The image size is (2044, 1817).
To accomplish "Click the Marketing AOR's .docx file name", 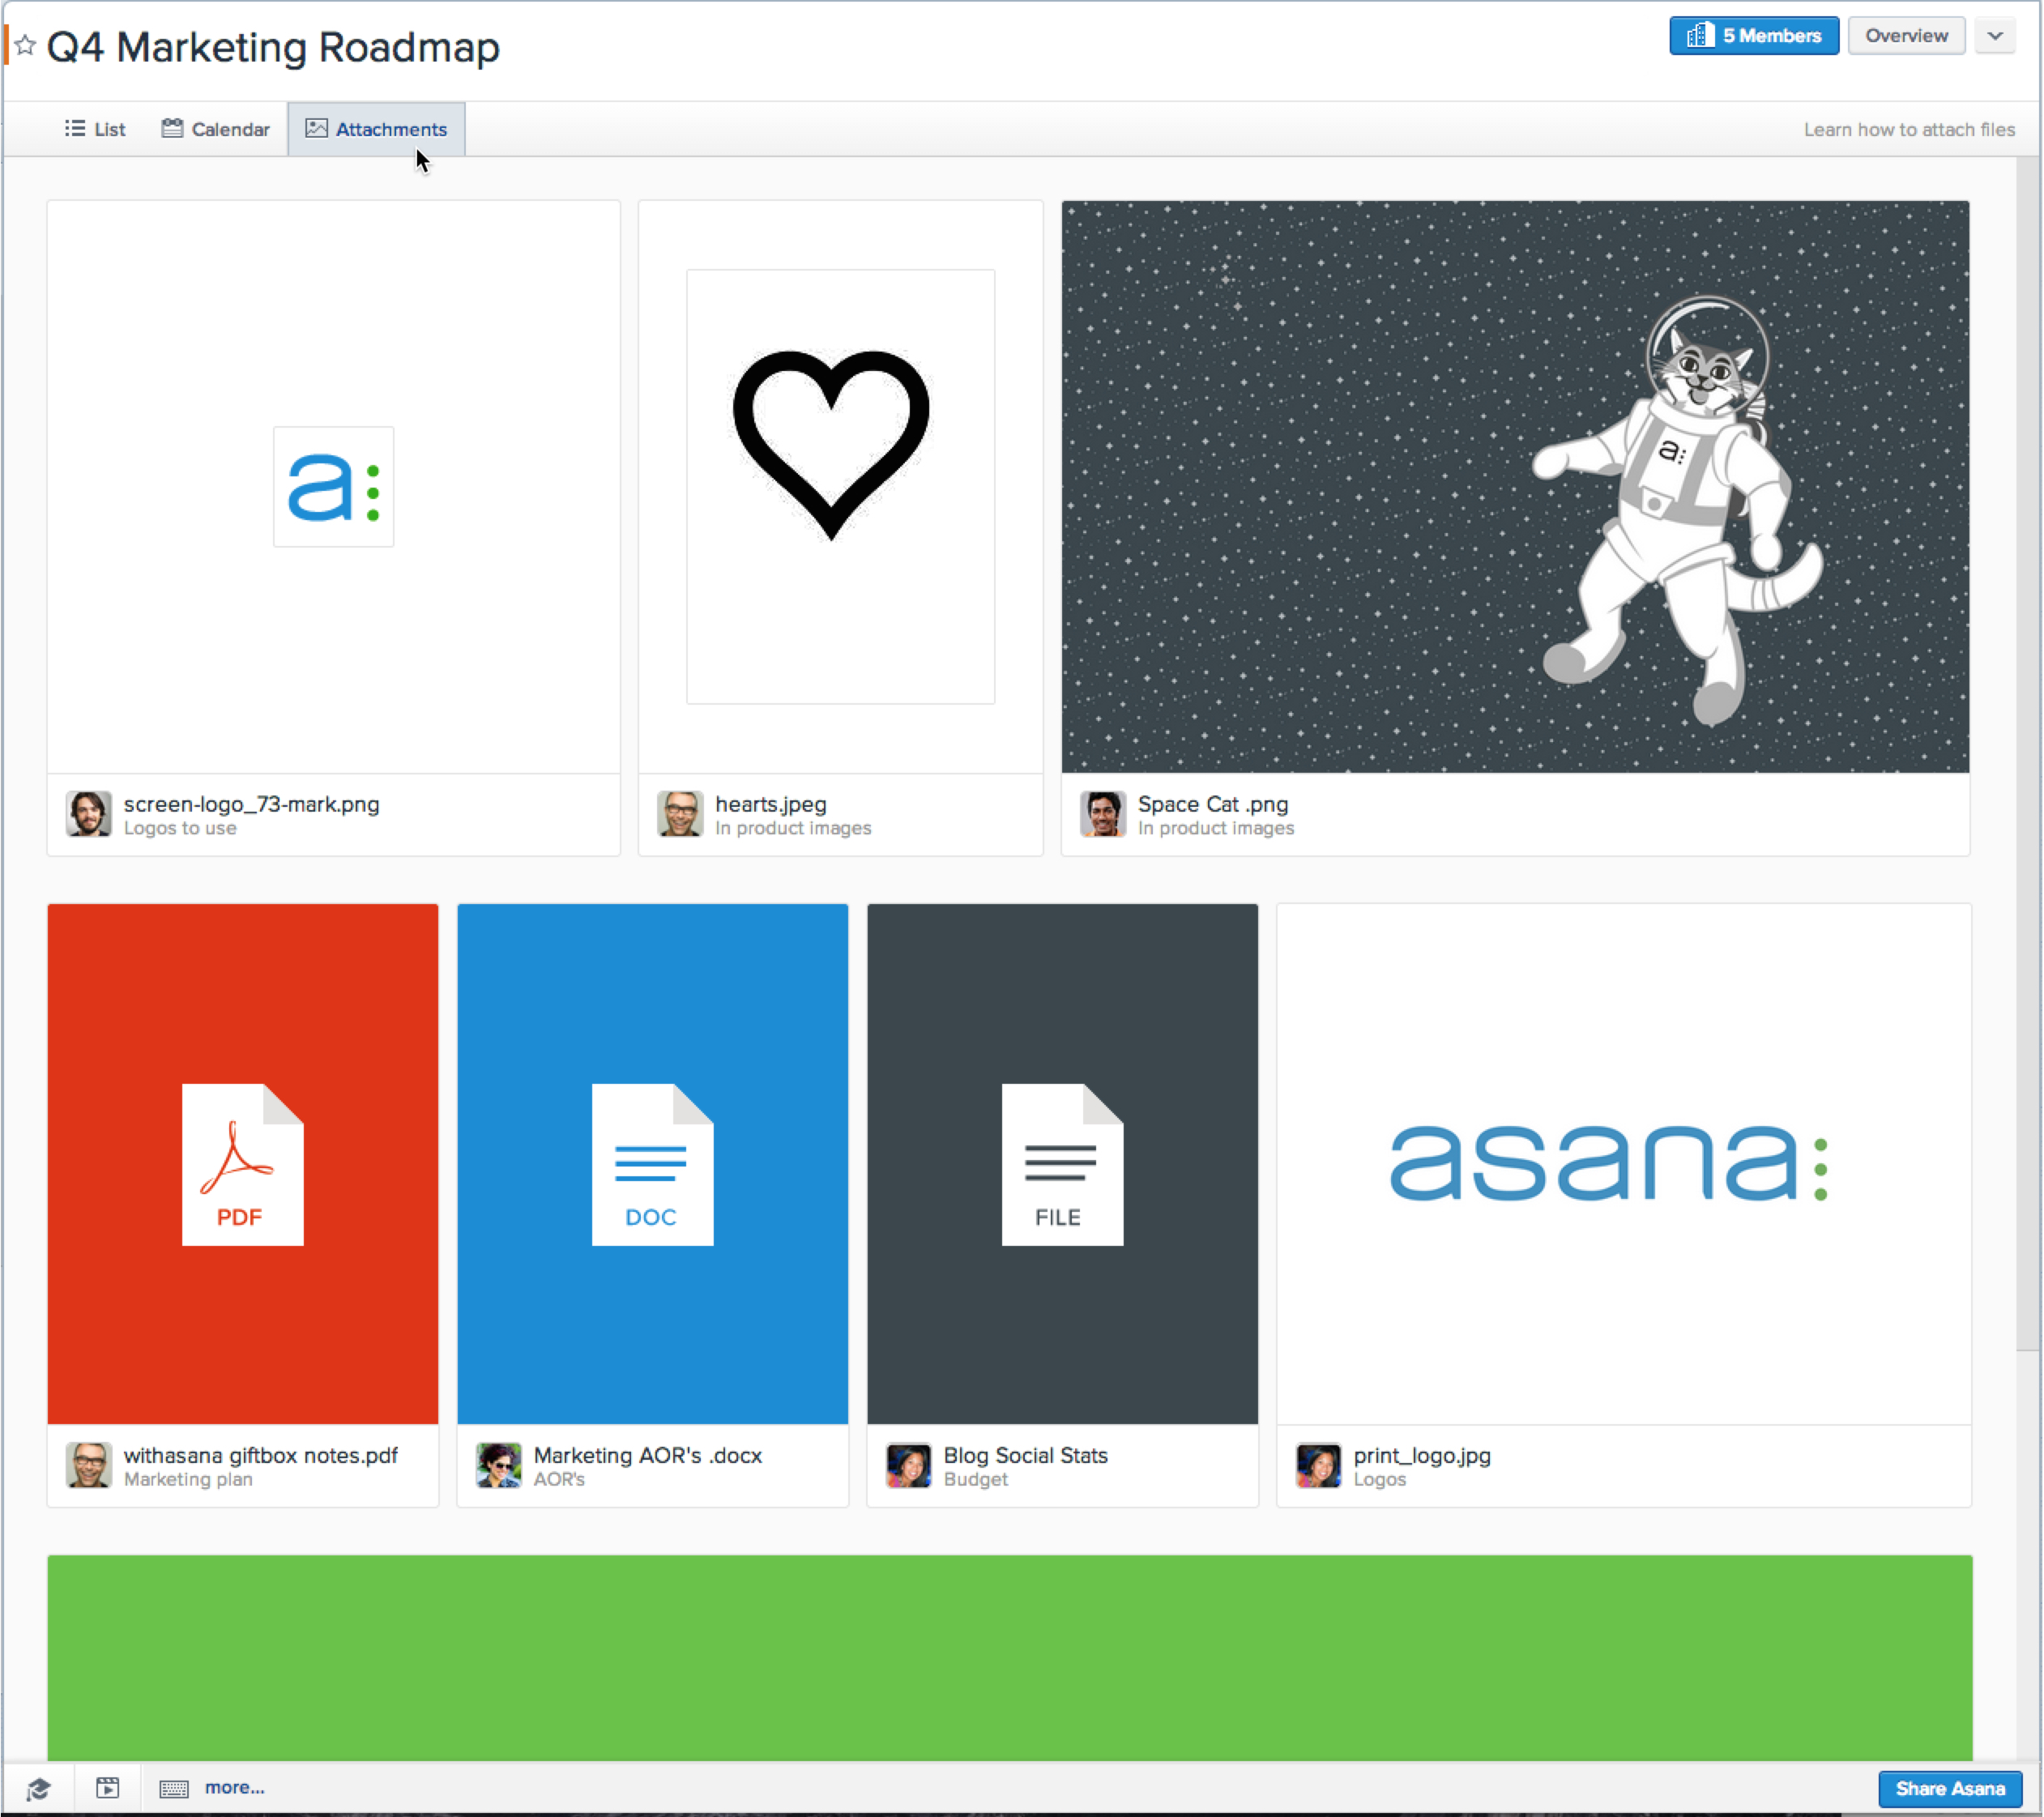I will [647, 1455].
